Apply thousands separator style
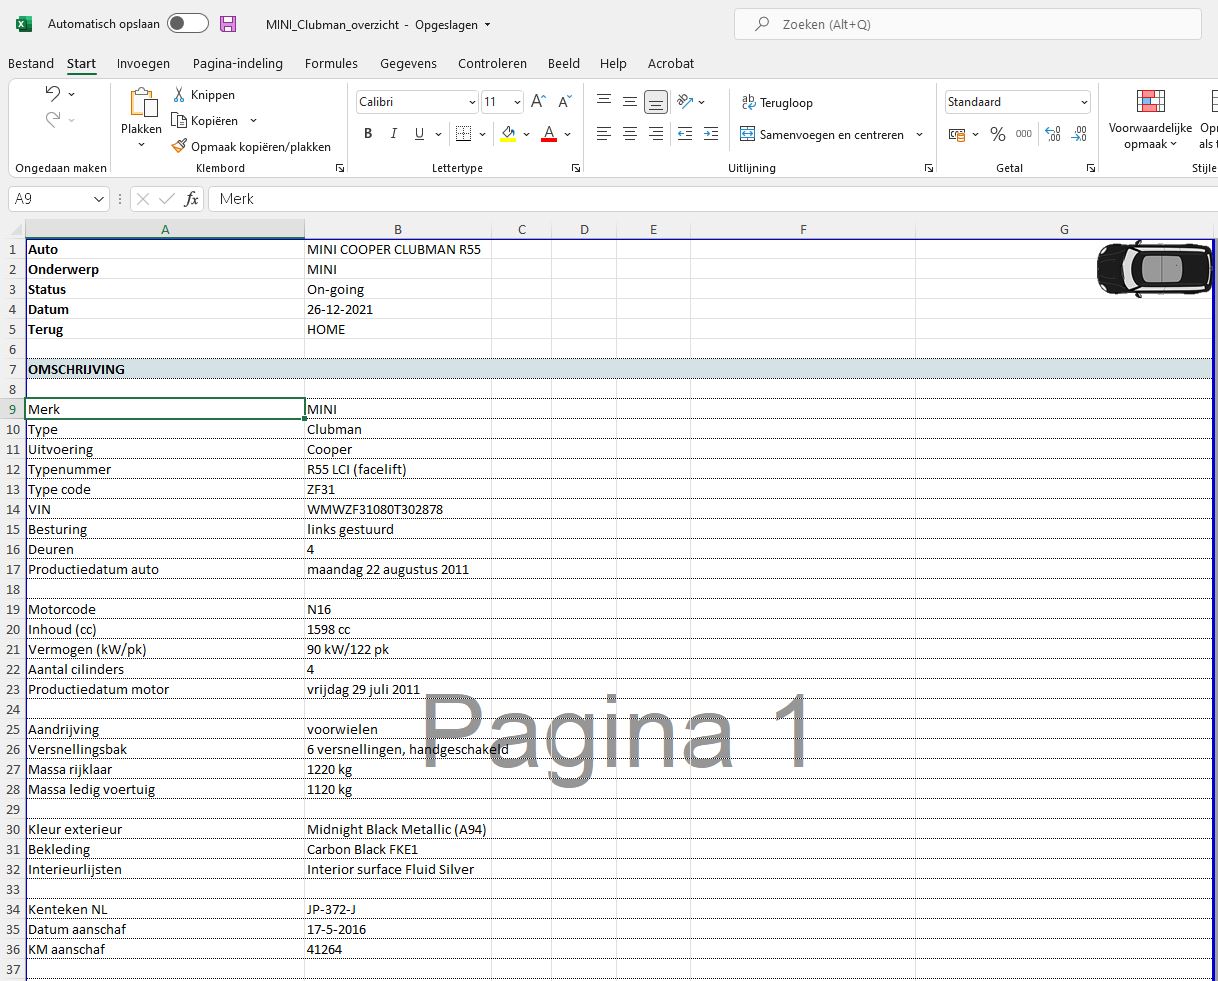The image size is (1218, 981). click(1024, 134)
